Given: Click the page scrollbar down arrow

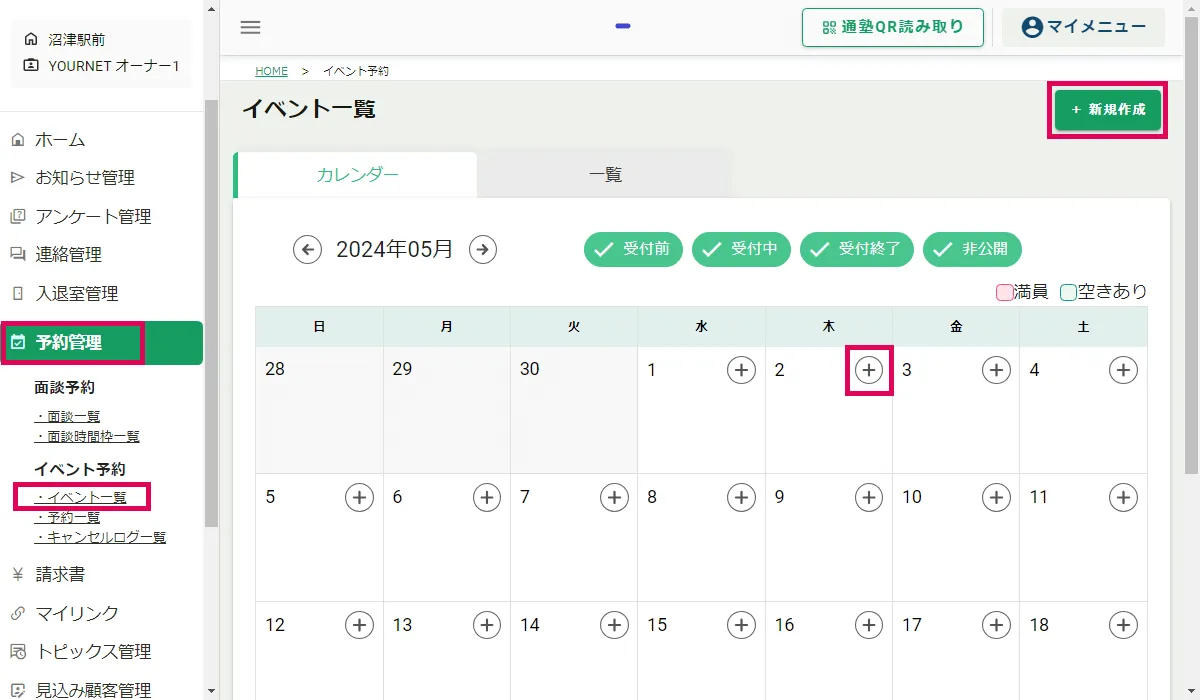Looking at the screenshot, I should 1192,691.
